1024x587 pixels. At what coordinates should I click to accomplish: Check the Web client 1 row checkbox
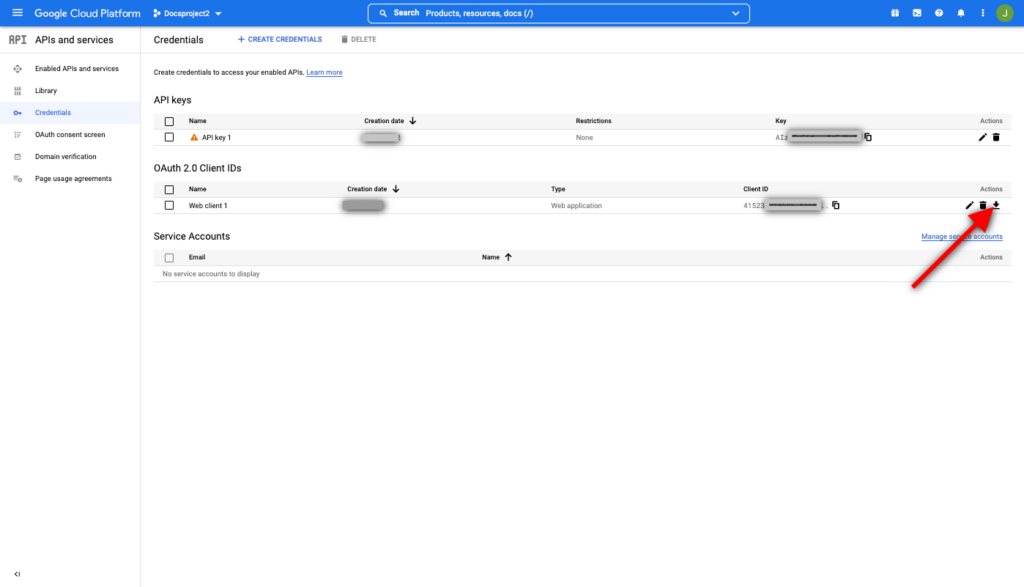[x=169, y=205]
